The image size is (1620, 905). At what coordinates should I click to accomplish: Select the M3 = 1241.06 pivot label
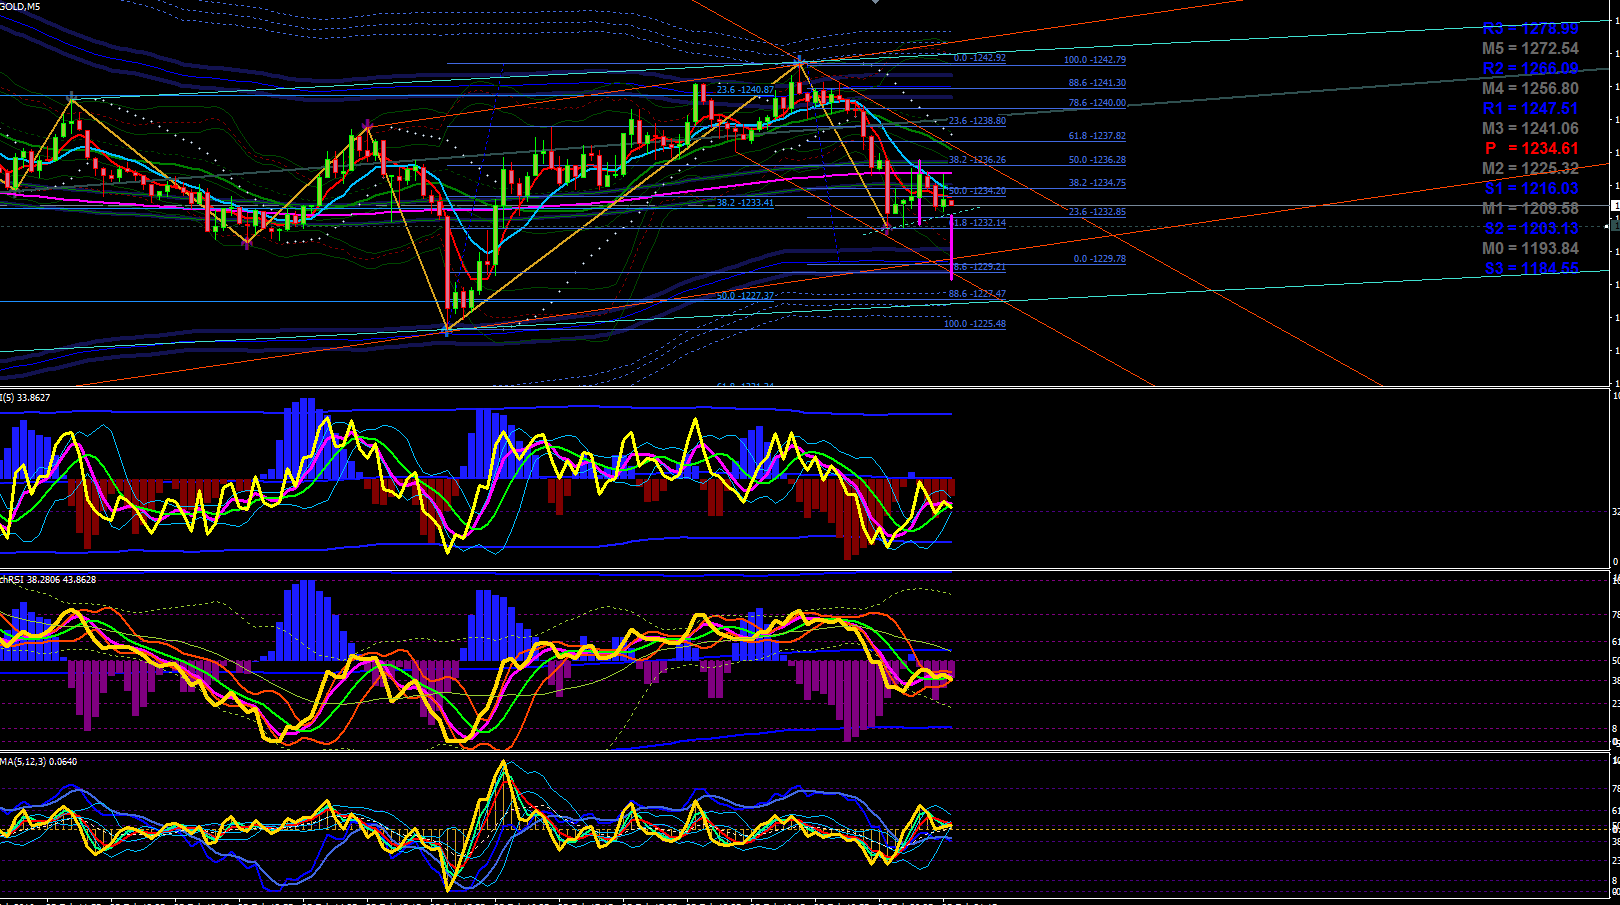[x=1530, y=129]
